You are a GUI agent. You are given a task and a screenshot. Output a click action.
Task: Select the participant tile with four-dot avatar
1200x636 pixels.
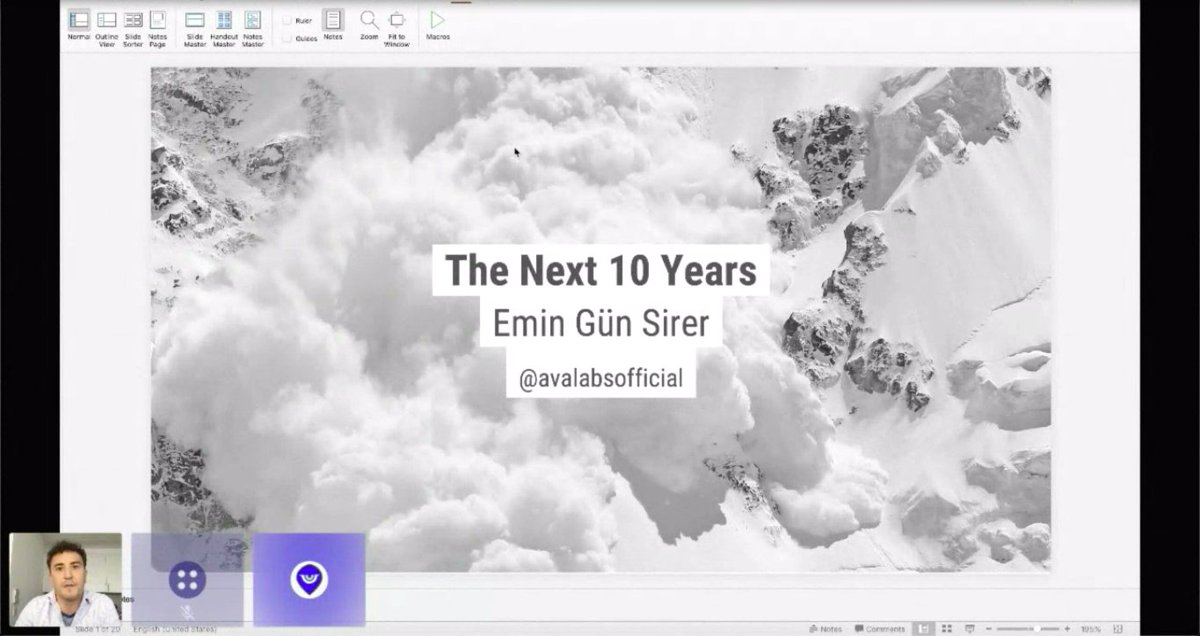click(x=187, y=579)
